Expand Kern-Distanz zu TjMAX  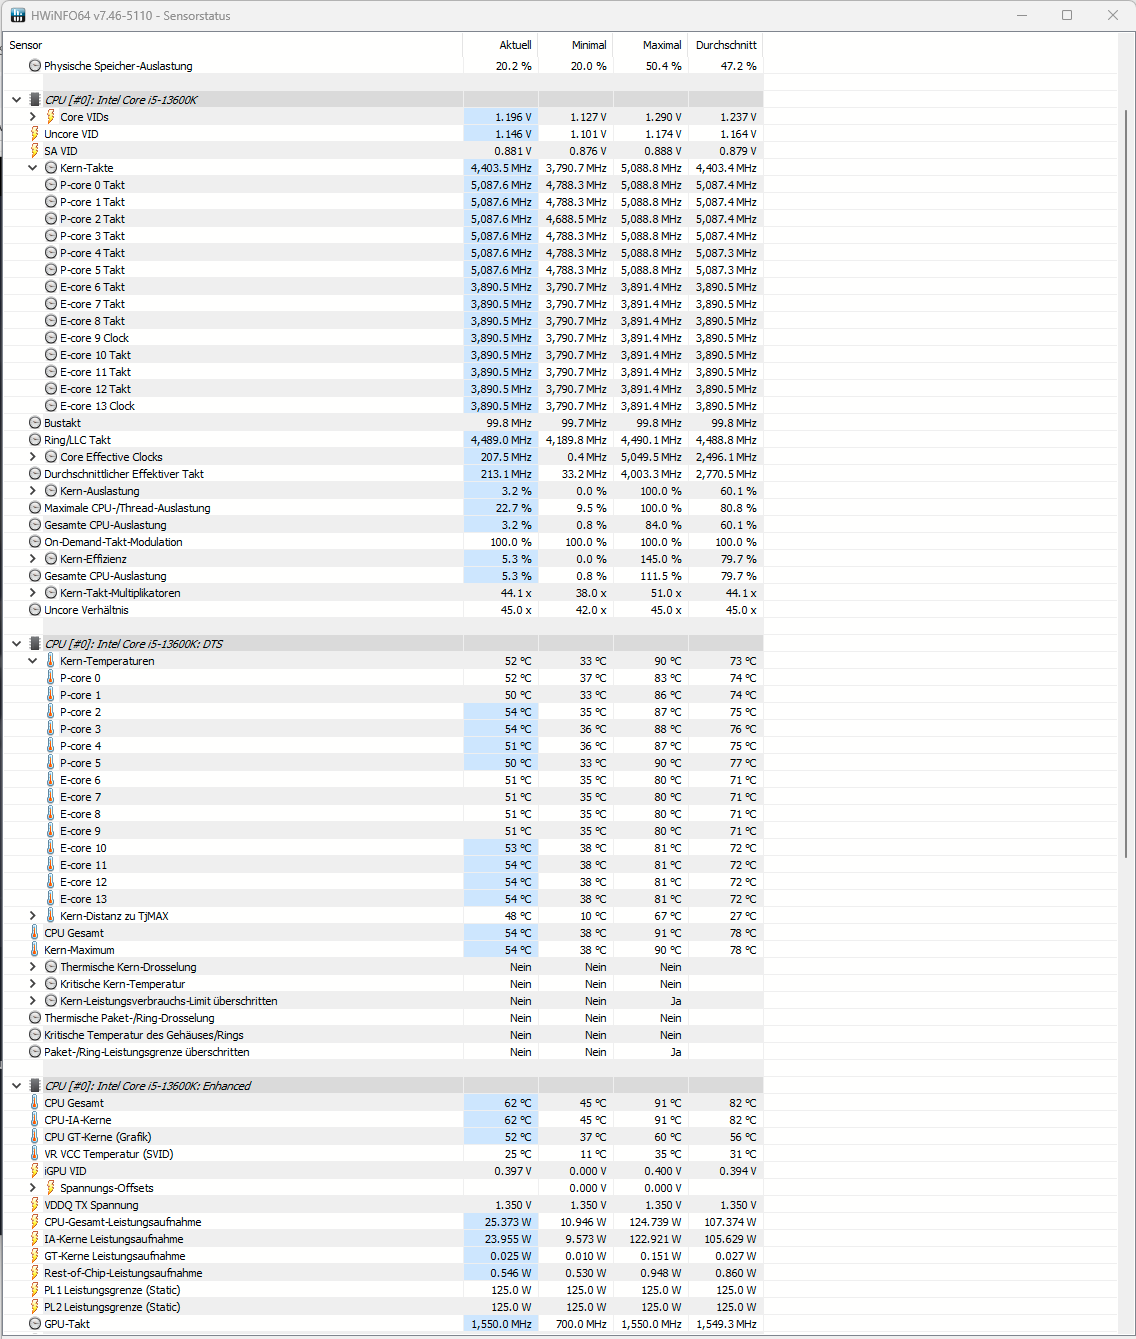pyautogui.click(x=33, y=916)
